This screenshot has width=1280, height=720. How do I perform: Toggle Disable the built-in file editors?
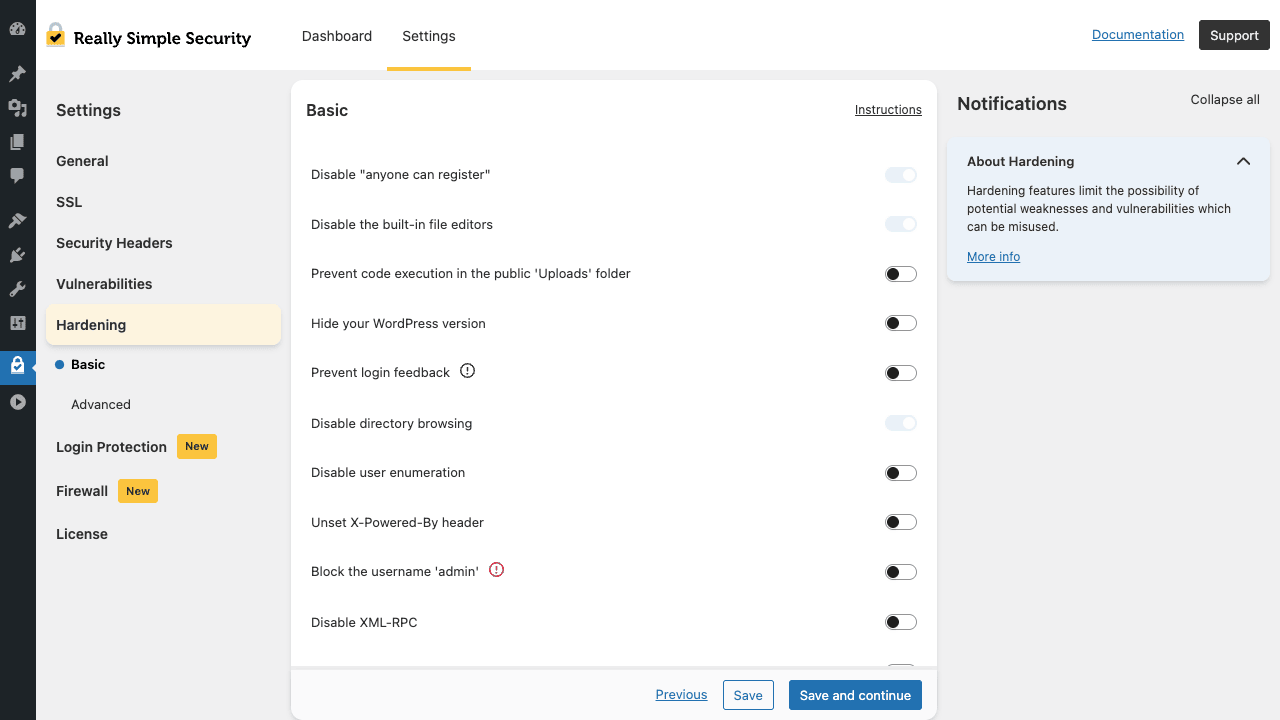click(x=901, y=224)
